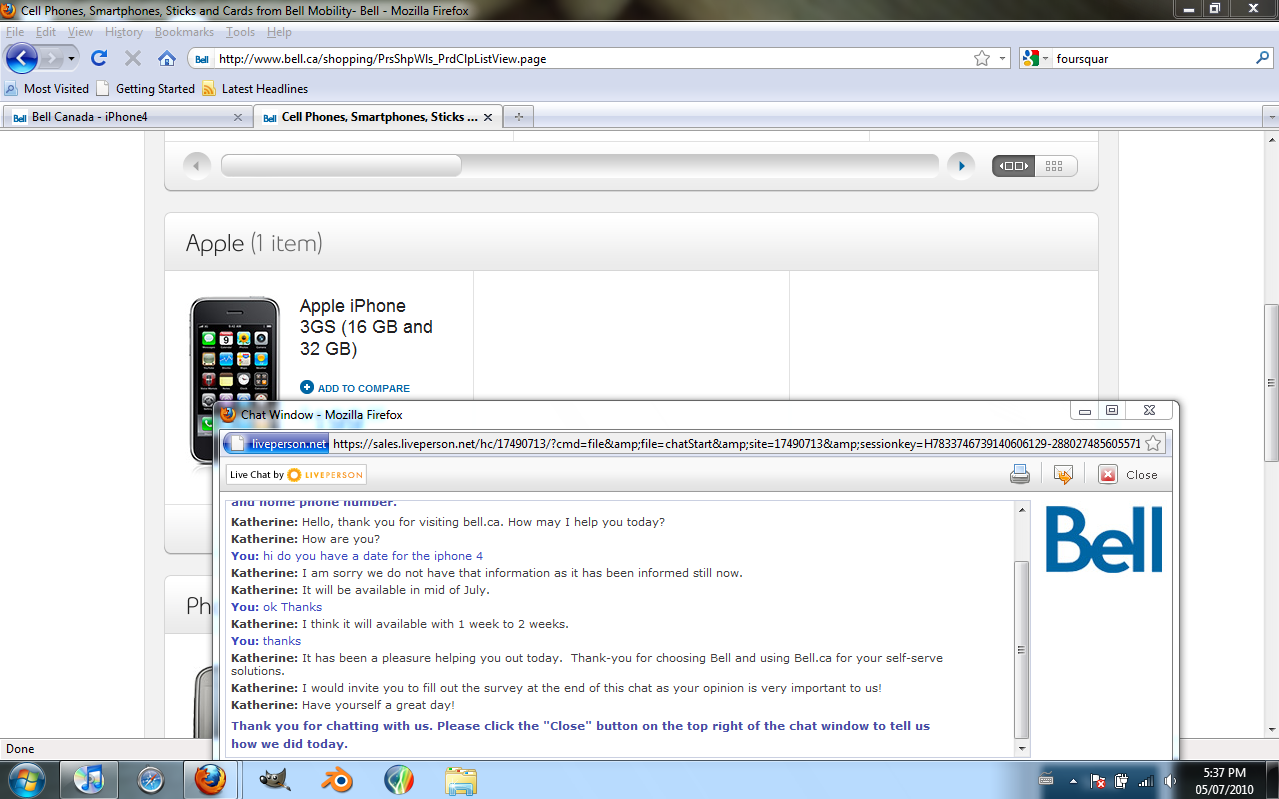The image size is (1279, 799).
Task: Open a new tab with plus button
Action: tap(518, 117)
